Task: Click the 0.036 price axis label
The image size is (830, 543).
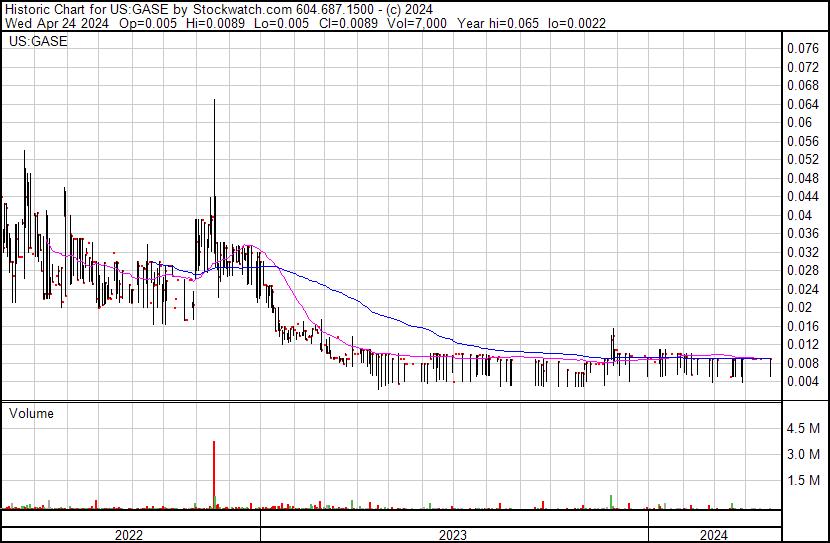Action: tap(803, 233)
